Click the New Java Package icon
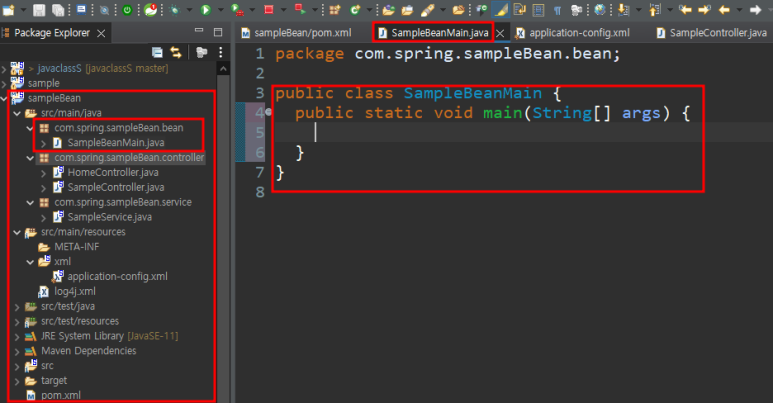 [x=335, y=9]
